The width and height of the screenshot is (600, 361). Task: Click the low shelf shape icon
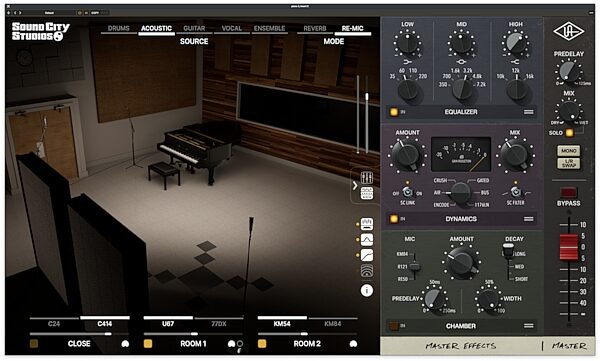click(407, 62)
